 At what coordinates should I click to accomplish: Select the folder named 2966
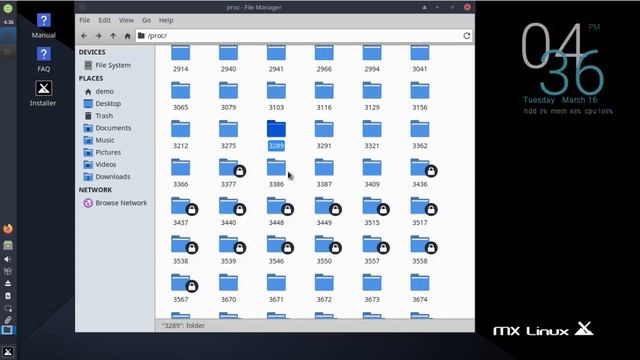(x=324, y=58)
